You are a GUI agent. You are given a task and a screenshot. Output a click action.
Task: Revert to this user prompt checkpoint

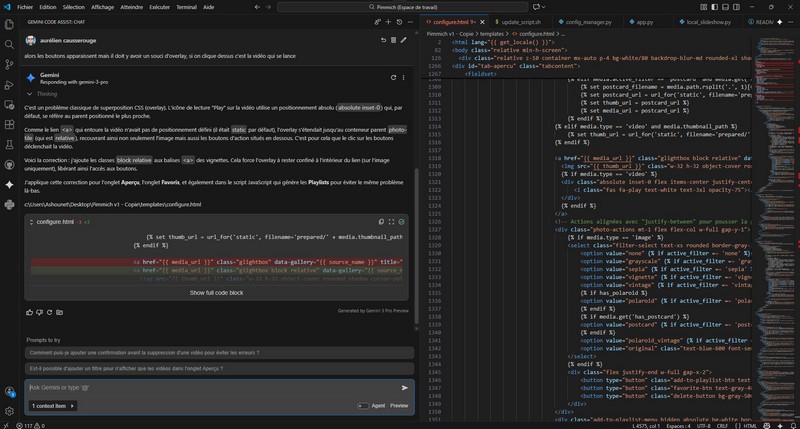point(383,40)
